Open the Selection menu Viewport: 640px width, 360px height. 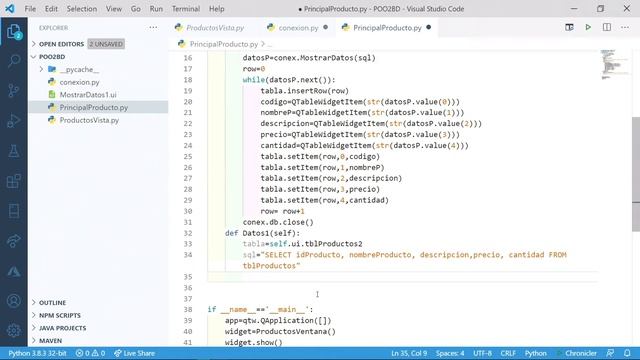82,9
